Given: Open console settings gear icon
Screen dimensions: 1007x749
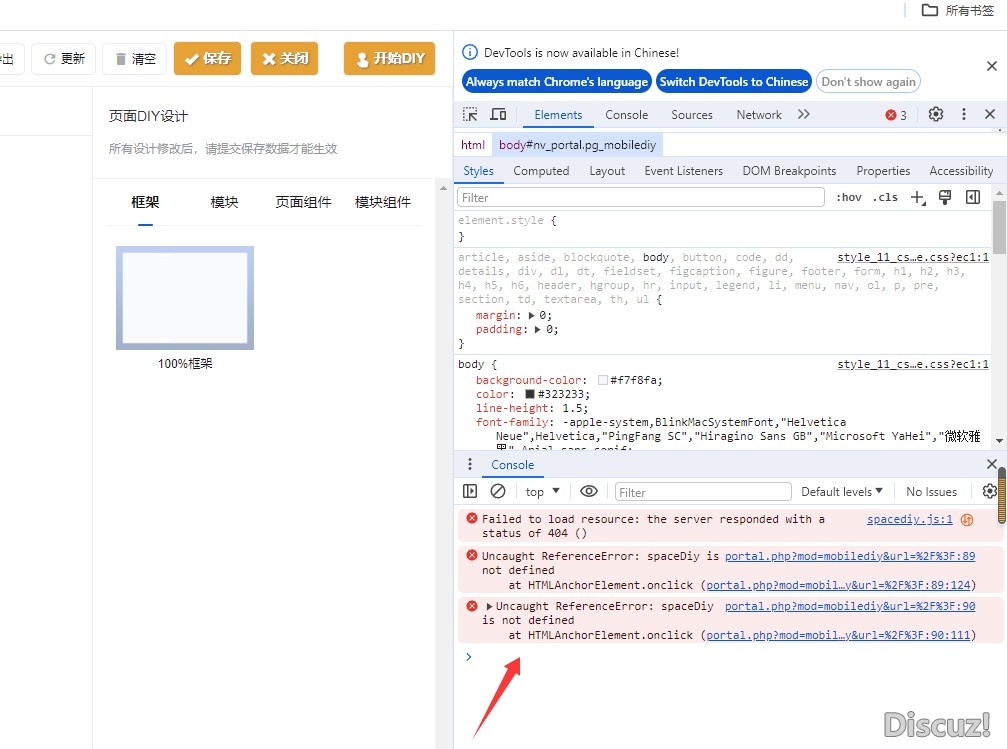Looking at the screenshot, I should (x=990, y=491).
